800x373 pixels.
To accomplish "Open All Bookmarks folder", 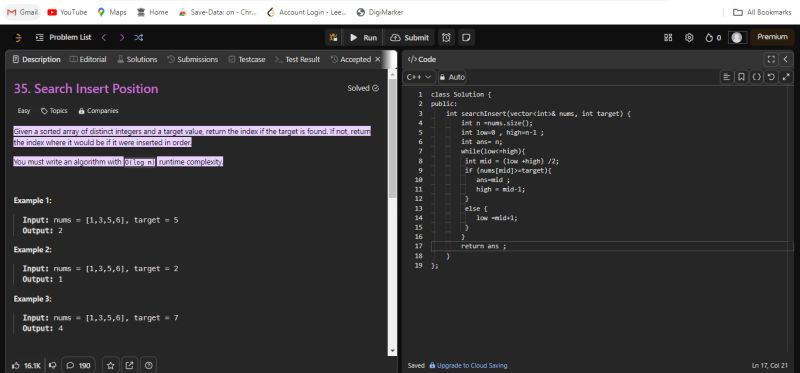I will [762, 12].
